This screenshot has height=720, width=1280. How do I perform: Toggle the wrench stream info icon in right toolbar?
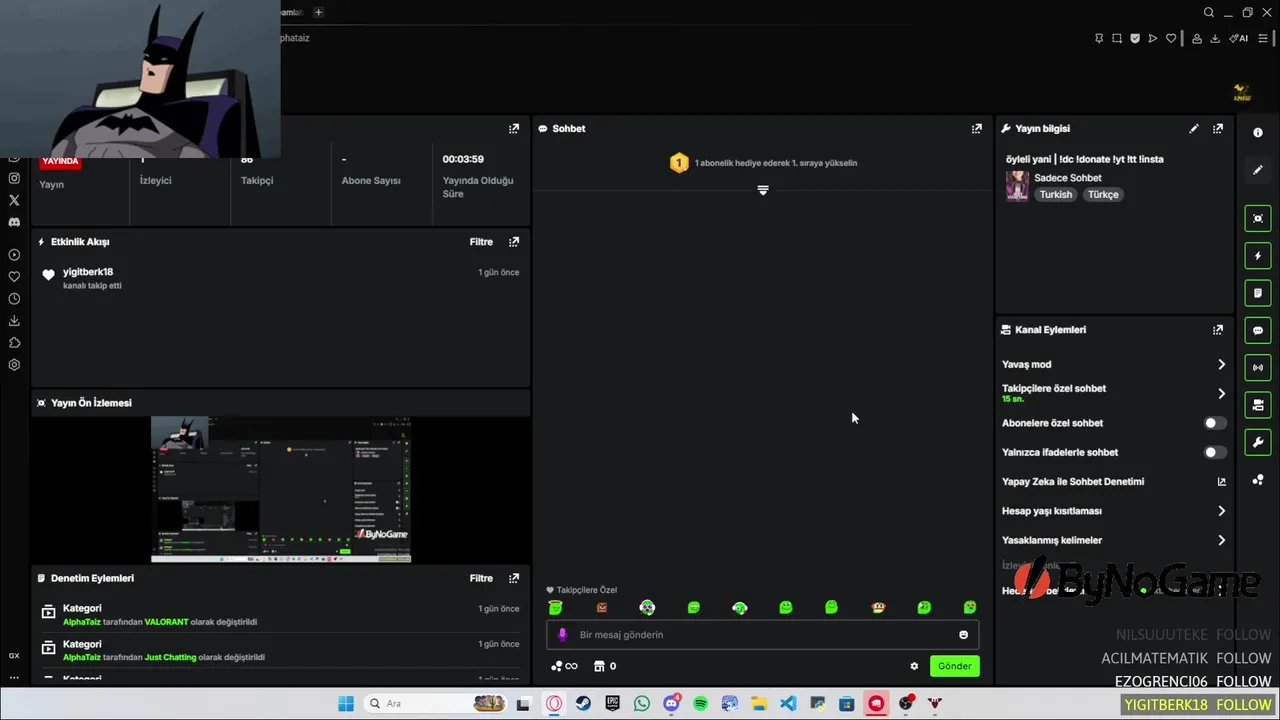click(1258, 442)
